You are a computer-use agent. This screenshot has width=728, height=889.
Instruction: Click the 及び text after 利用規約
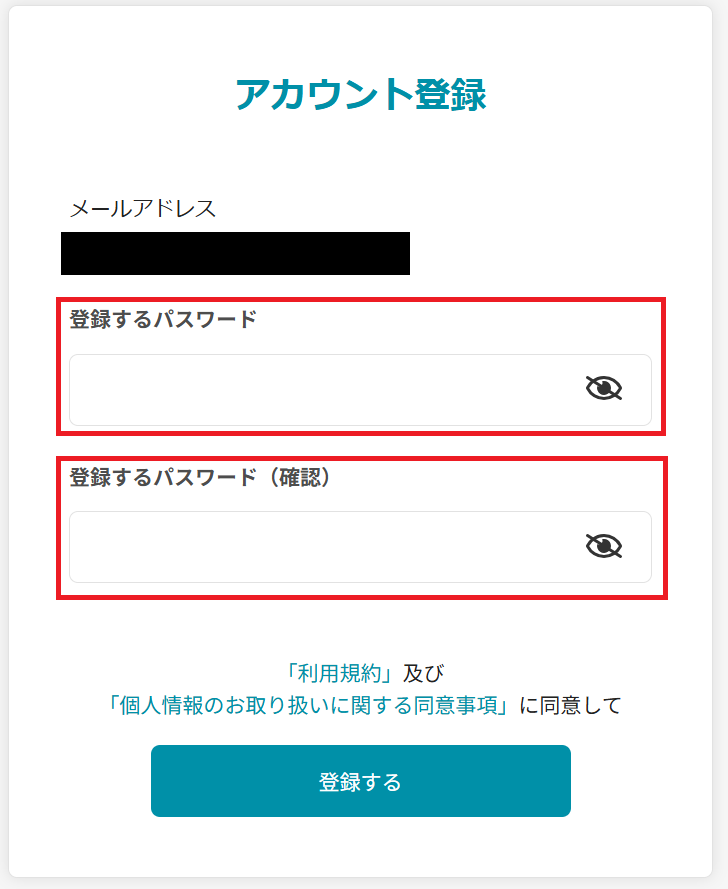[x=423, y=674]
